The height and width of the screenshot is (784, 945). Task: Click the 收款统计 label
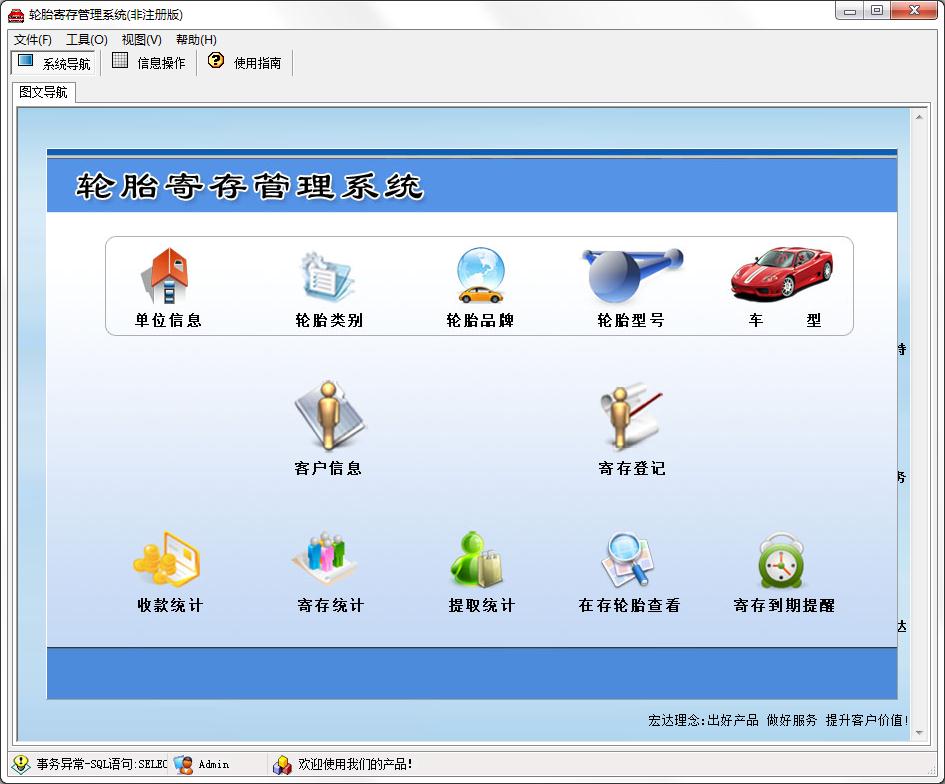click(170, 605)
